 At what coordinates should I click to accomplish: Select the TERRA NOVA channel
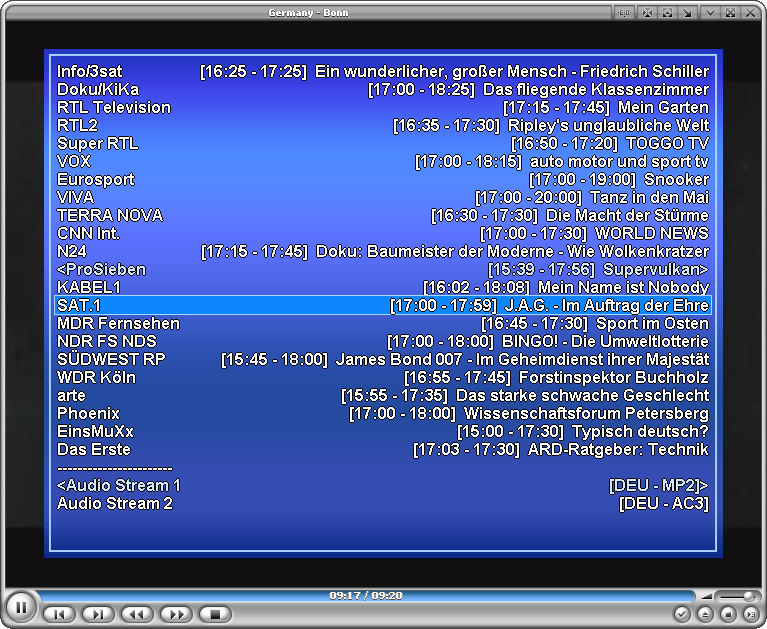tap(383, 216)
